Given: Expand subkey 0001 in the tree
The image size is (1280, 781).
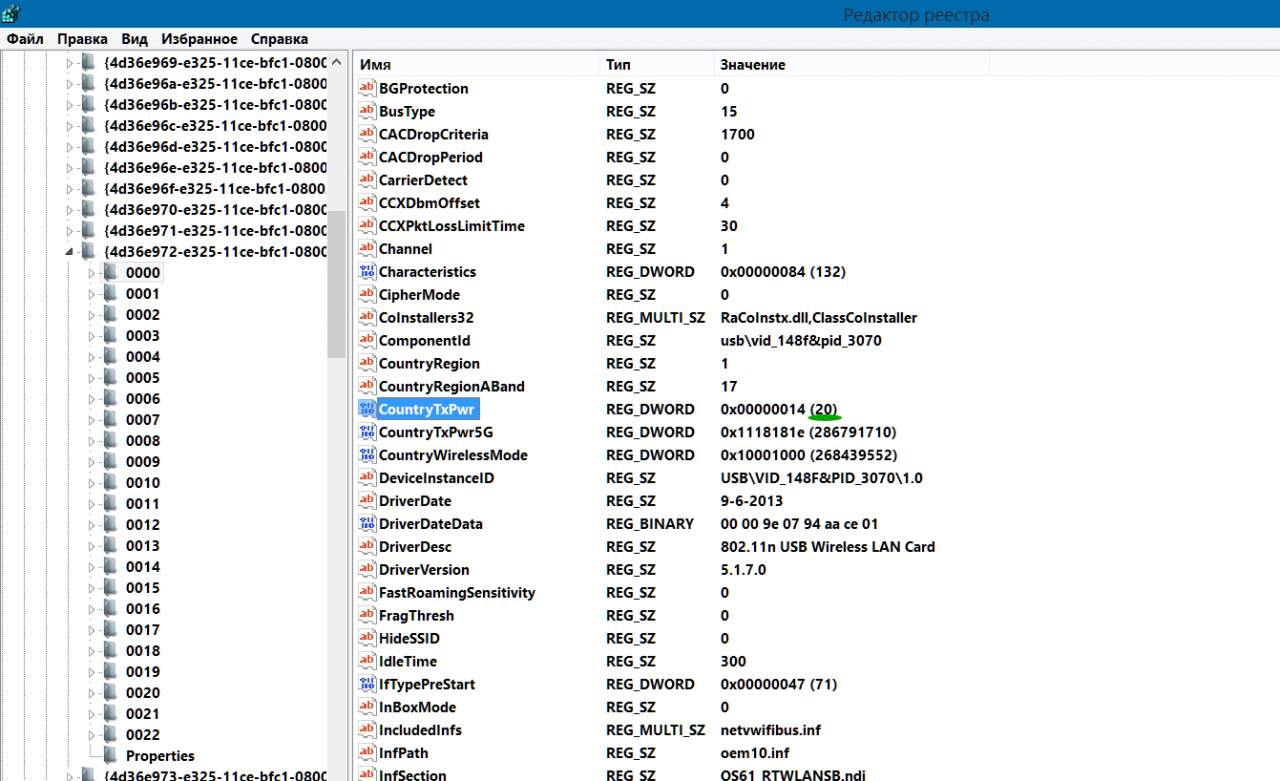Looking at the screenshot, I should [92, 294].
